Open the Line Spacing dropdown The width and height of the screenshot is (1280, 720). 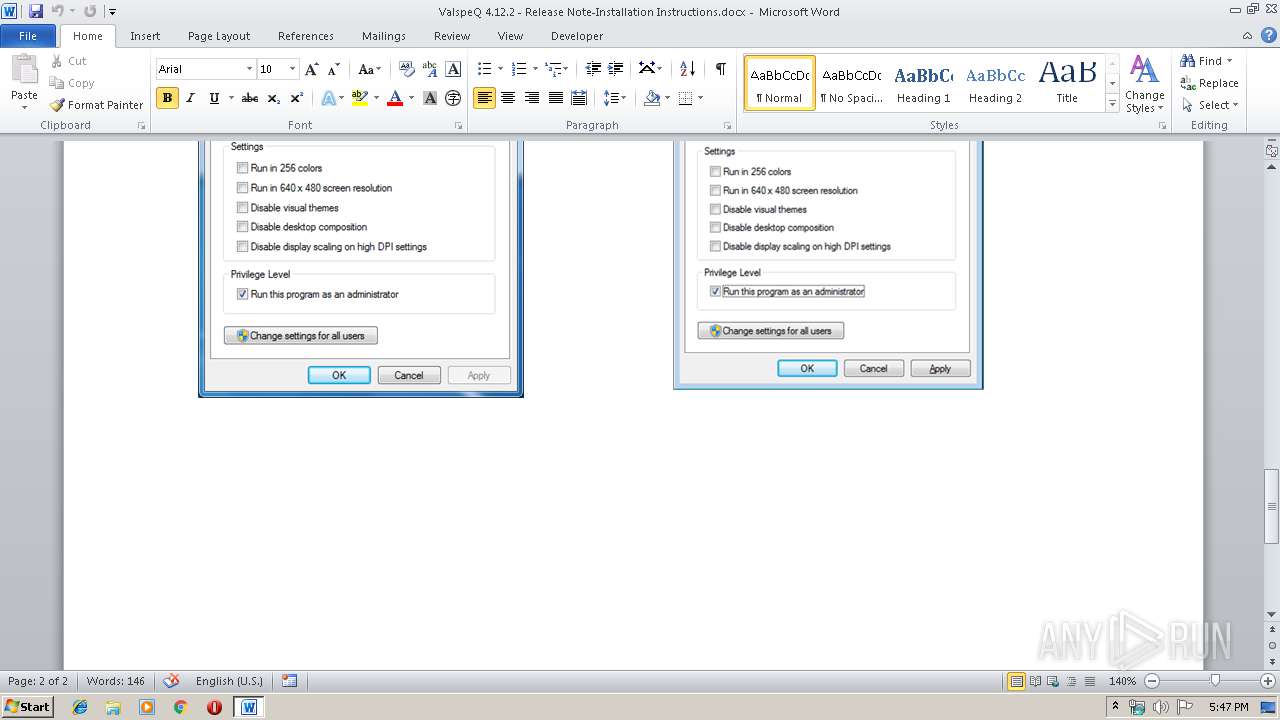click(x=615, y=98)
